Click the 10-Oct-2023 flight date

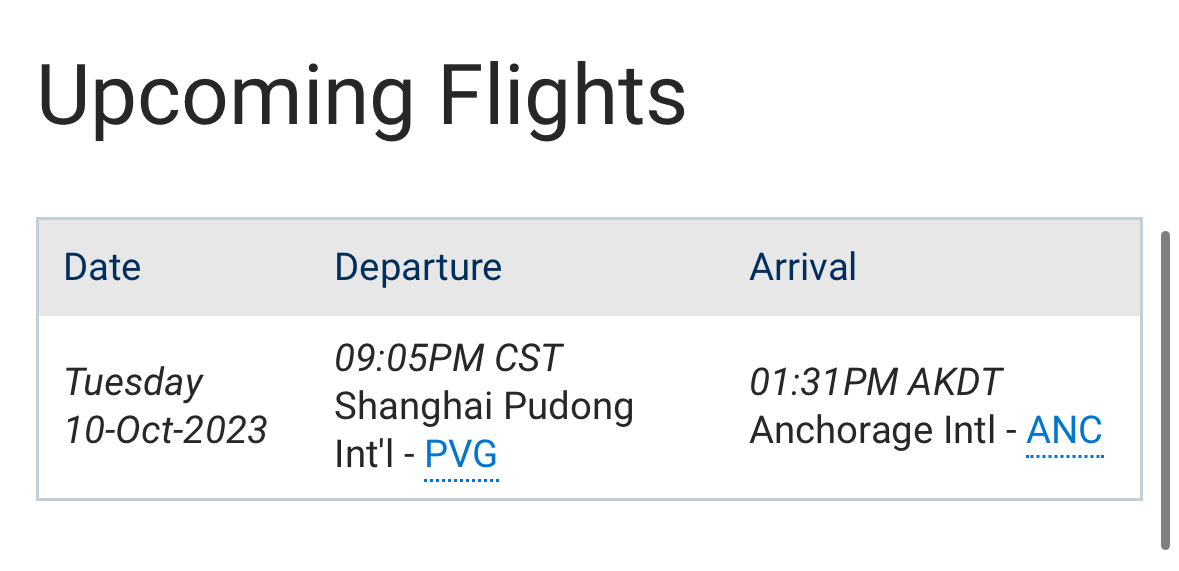166,431
